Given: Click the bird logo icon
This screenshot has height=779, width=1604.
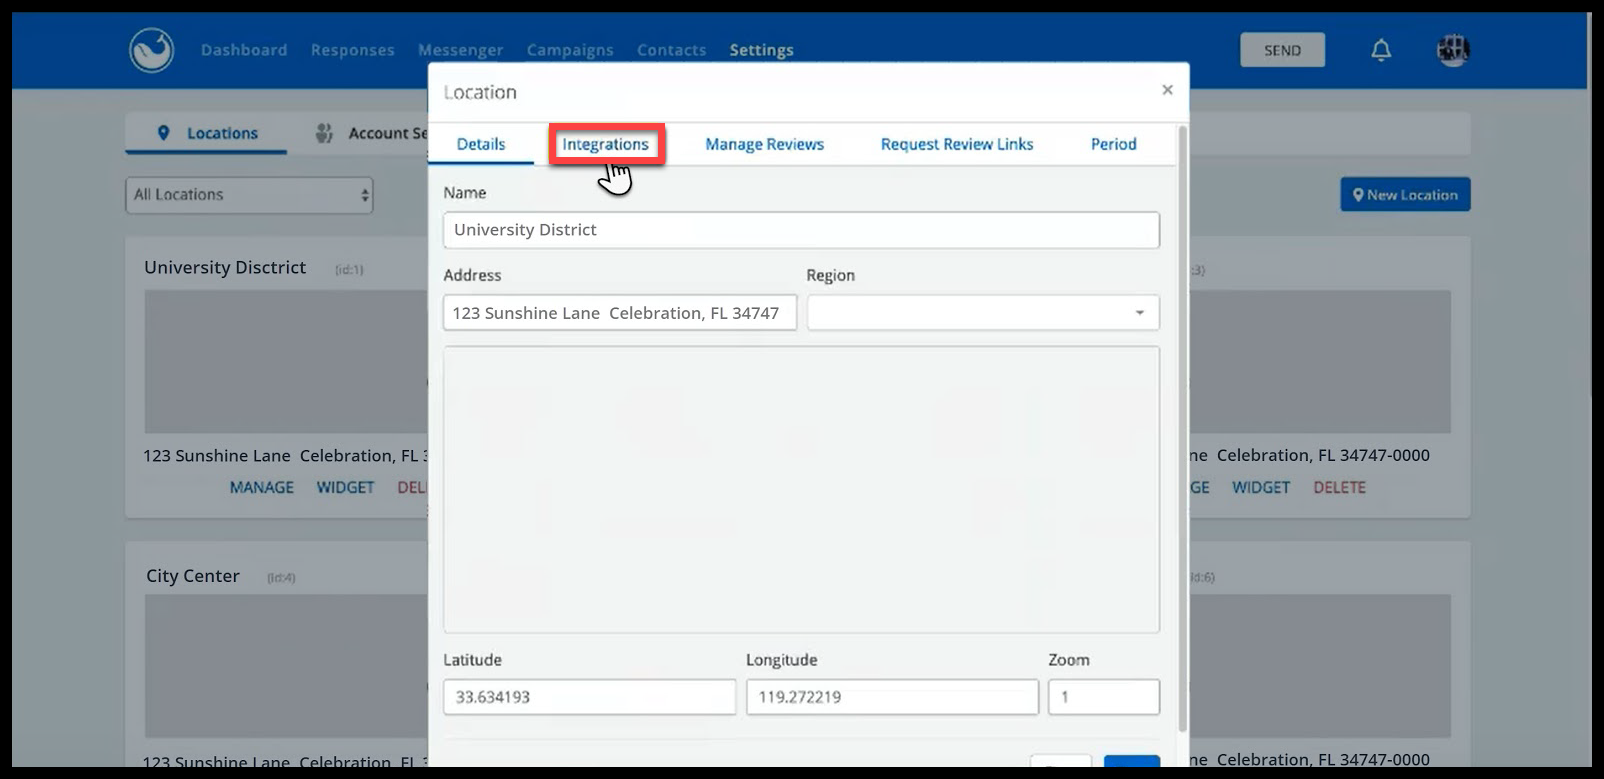Looking at the screenshot, I should pos(151,50).
